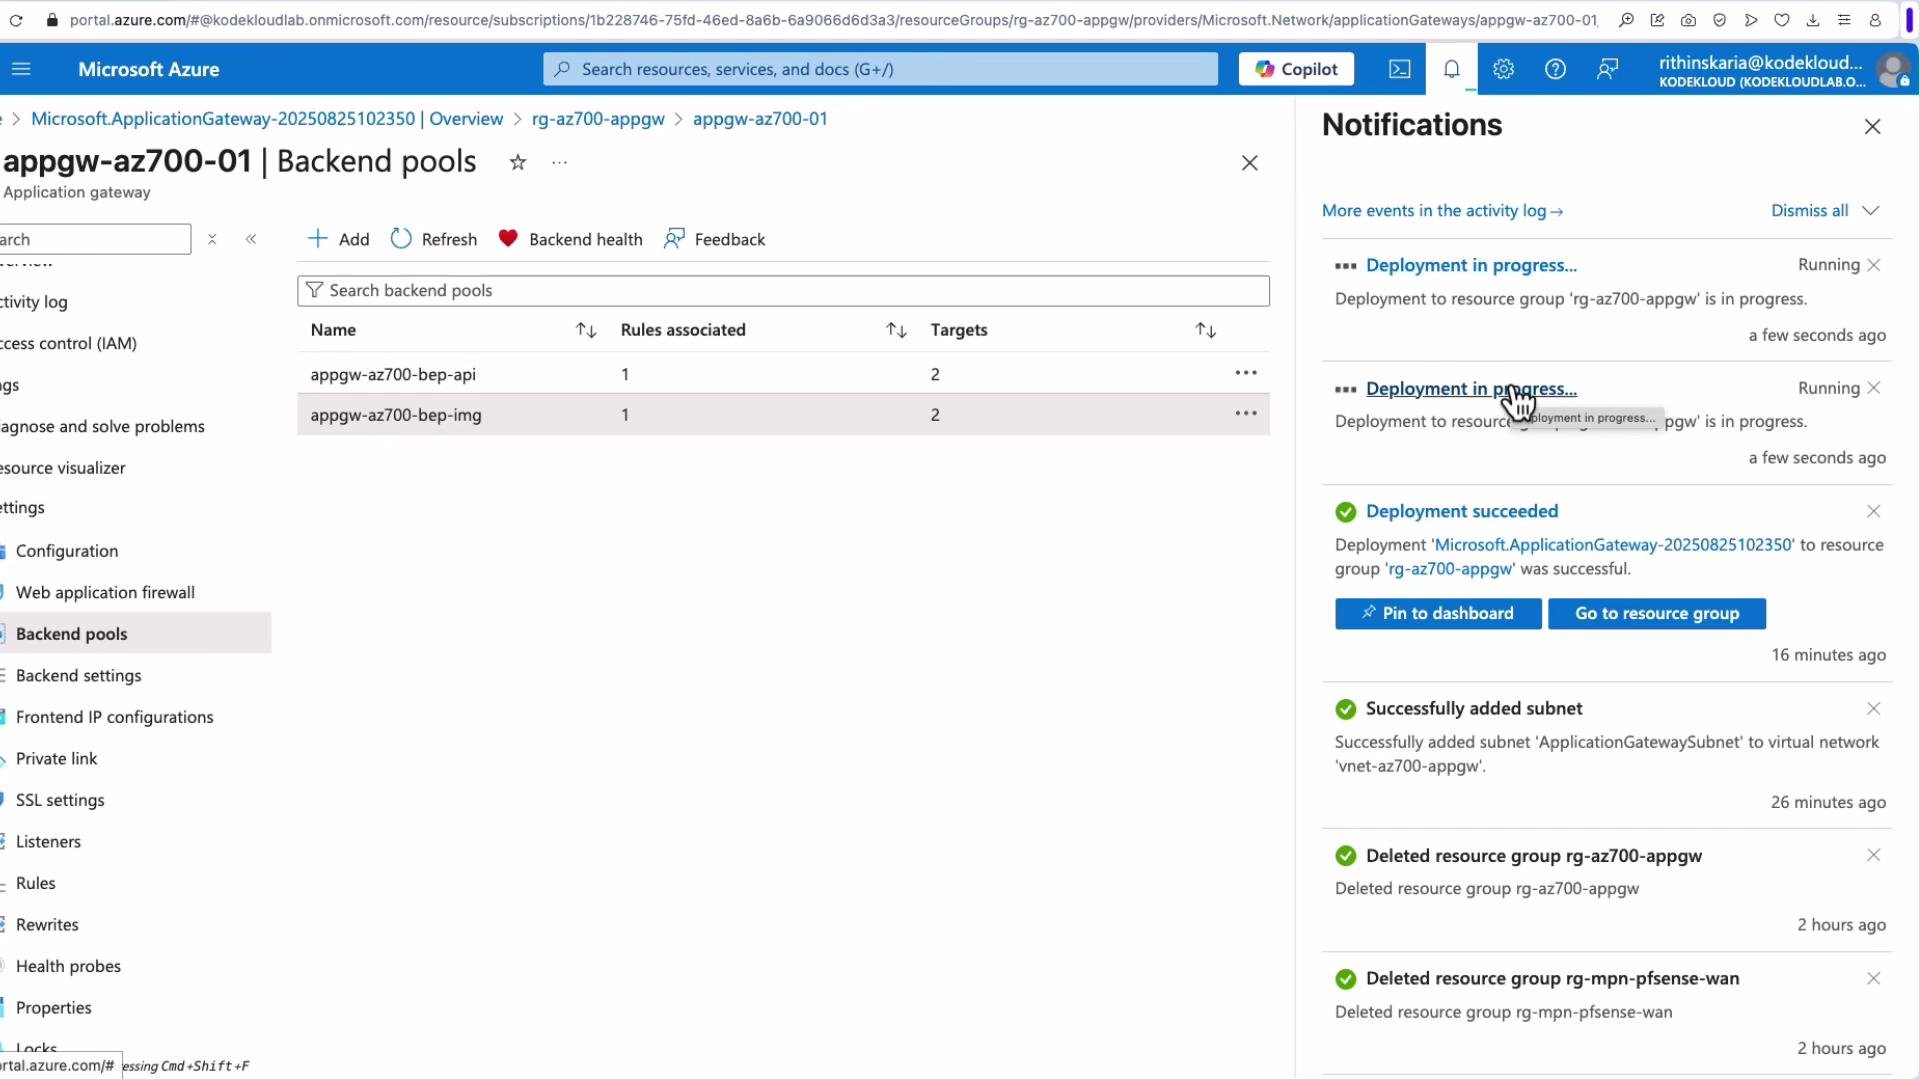Click the global Azure search box
The height and width of the screenshot is (1080, 1920).
880,69
